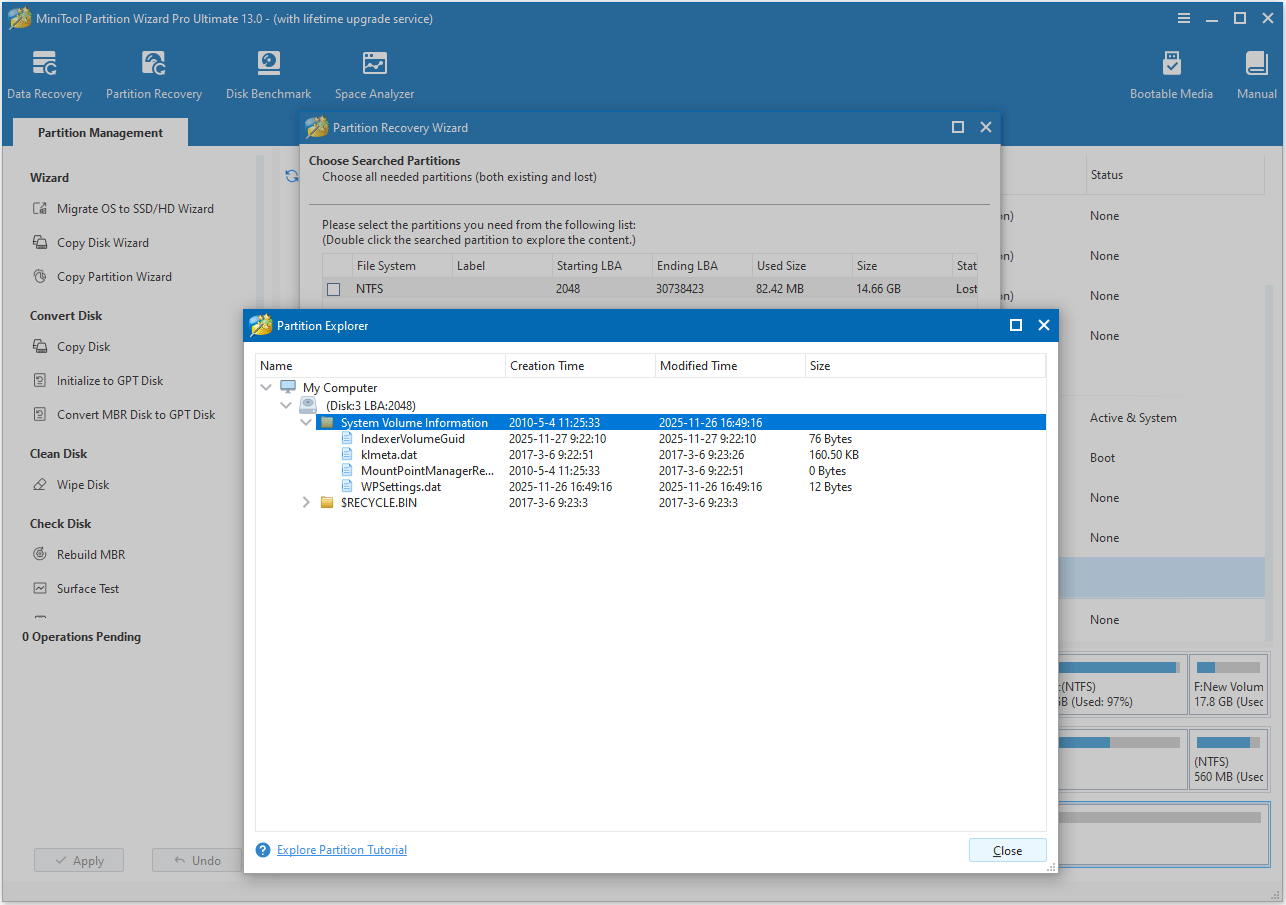This screenshot has width=1286, height=905.
Task: Click the Boot status entry
Action: [x=1102, y=458]
